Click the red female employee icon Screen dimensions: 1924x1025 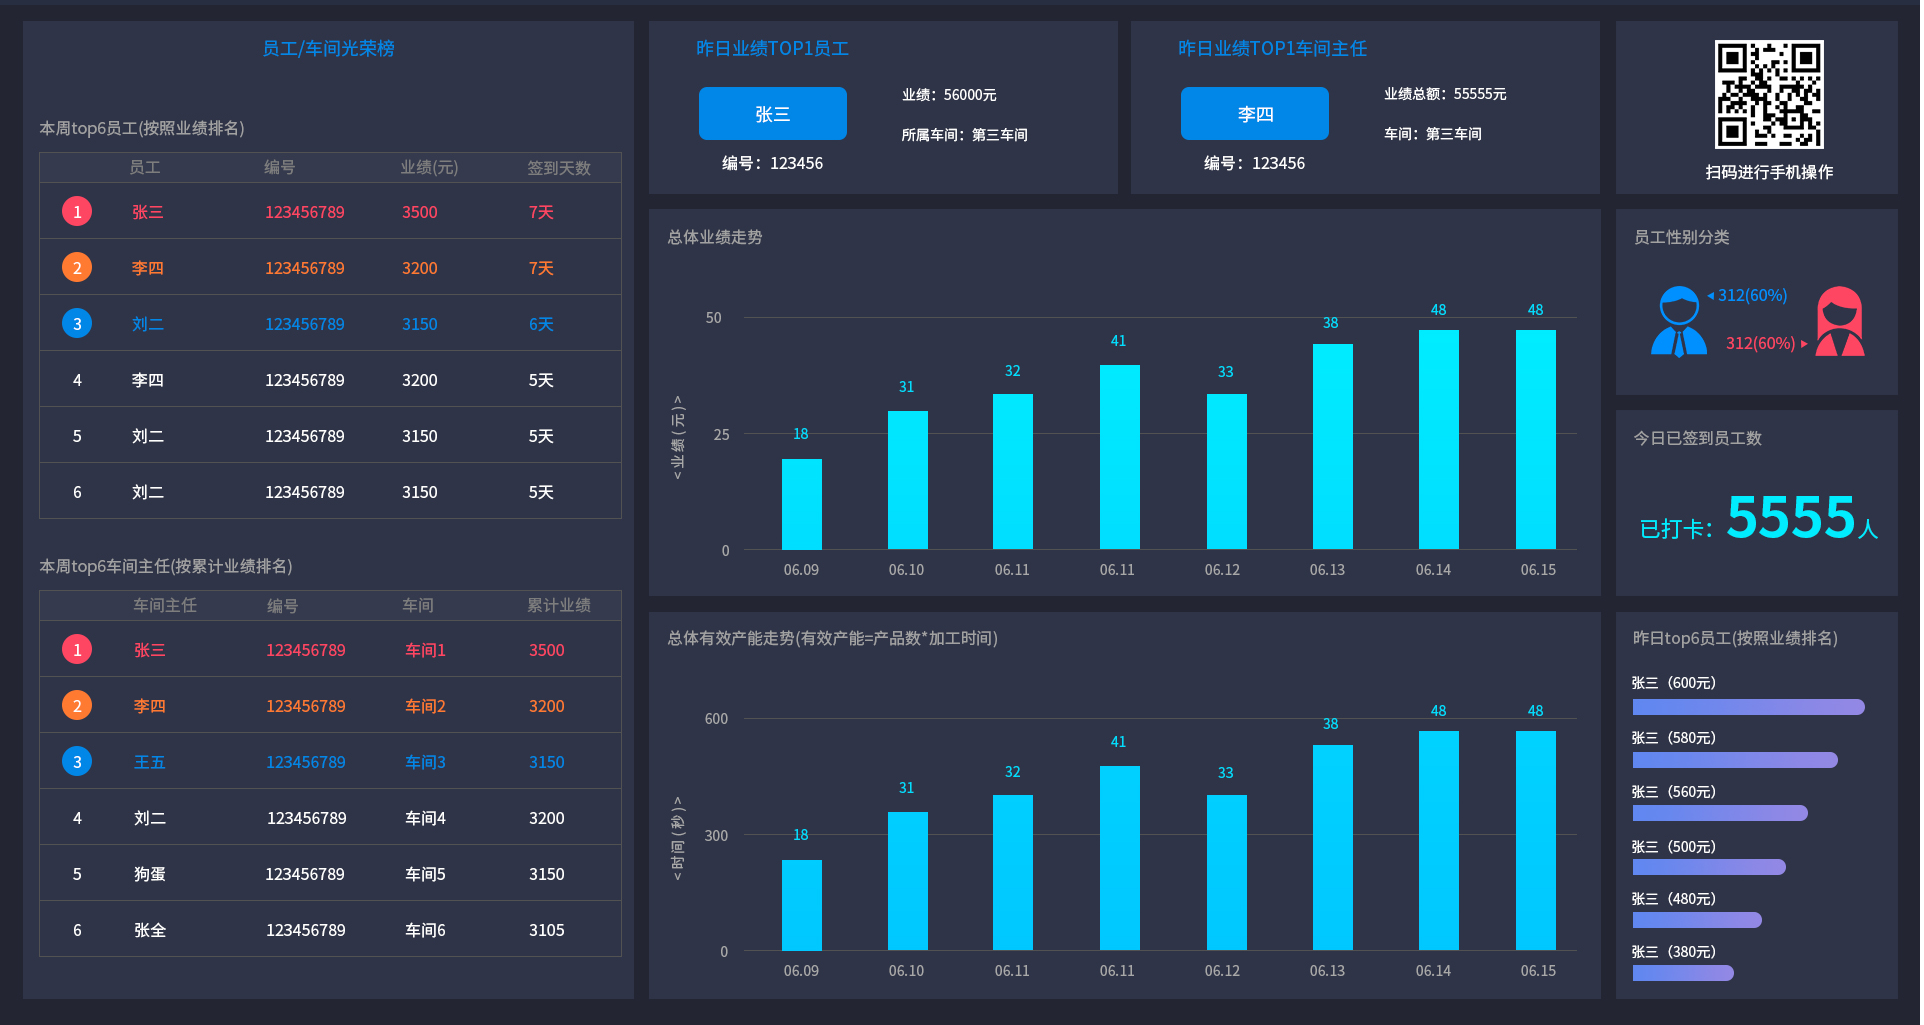coord(1839,321)
